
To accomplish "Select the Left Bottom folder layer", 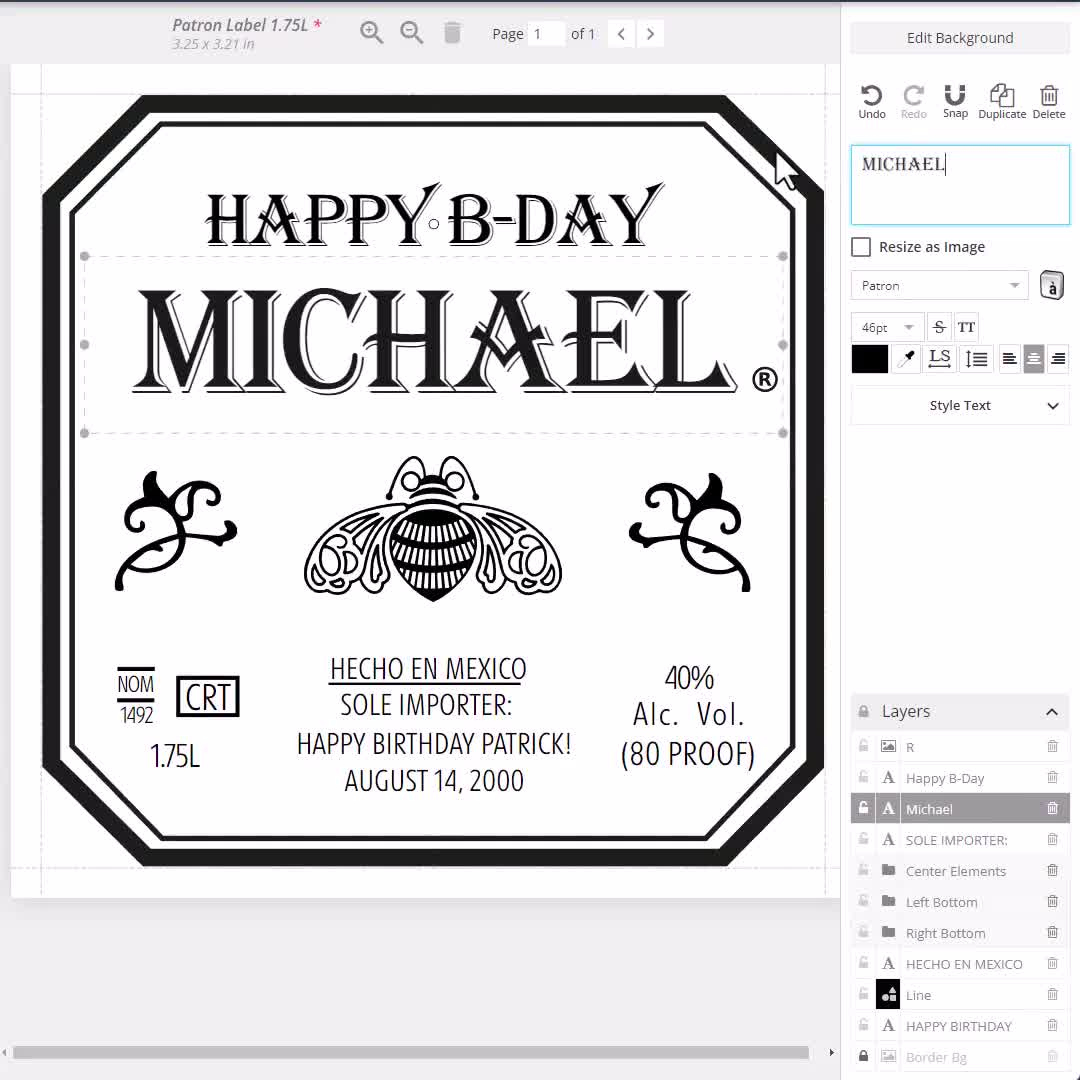I will point(959,902).
